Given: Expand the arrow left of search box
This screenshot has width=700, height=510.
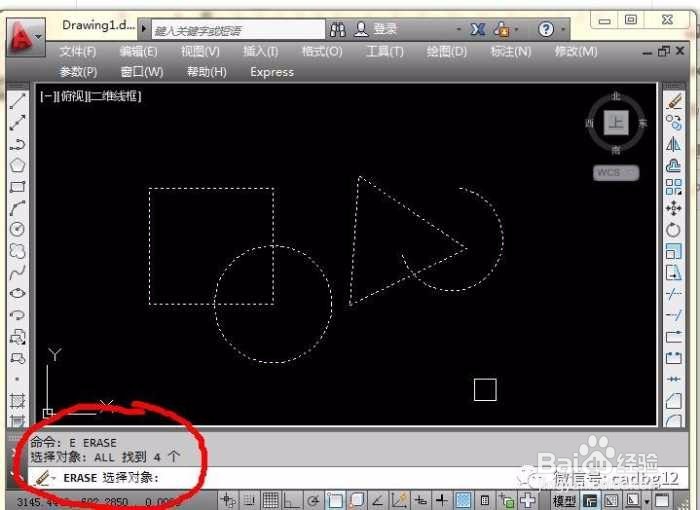Looking at the screenshot, I should [144, 29].
